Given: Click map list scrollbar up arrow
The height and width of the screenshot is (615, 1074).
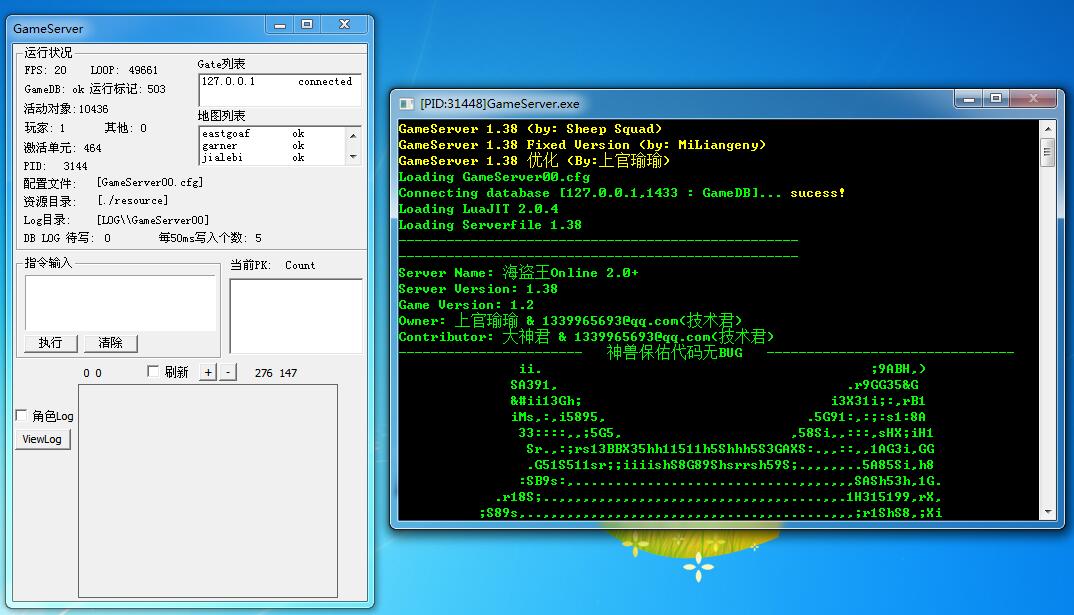Looking at the screenshot, I should [x=353, y=135].
